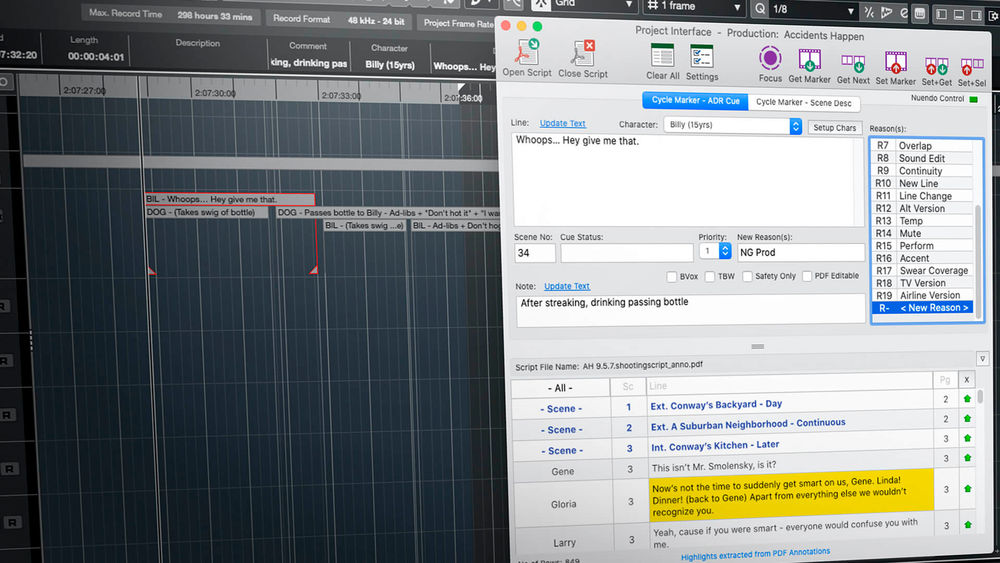Enable the BVox checkbox
Image resolution: width=1000 pixels, height=563 pixels.
click(672, 277)
